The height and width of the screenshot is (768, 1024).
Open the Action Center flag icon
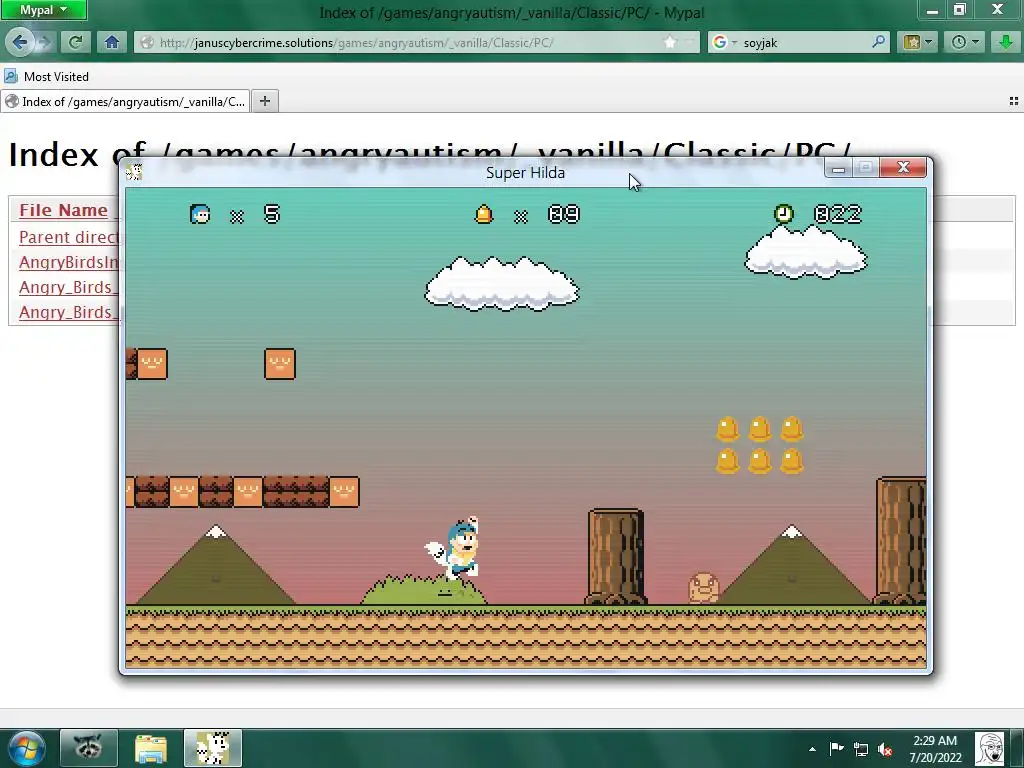tap(836, 749)
